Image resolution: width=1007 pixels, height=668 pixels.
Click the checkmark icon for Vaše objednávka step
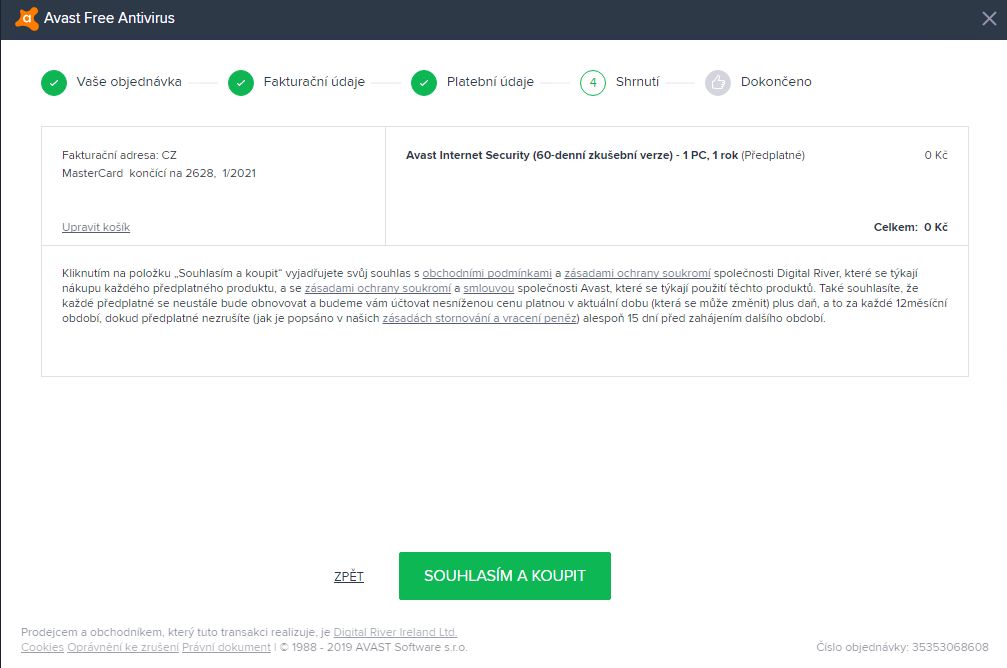click(54, 83)
